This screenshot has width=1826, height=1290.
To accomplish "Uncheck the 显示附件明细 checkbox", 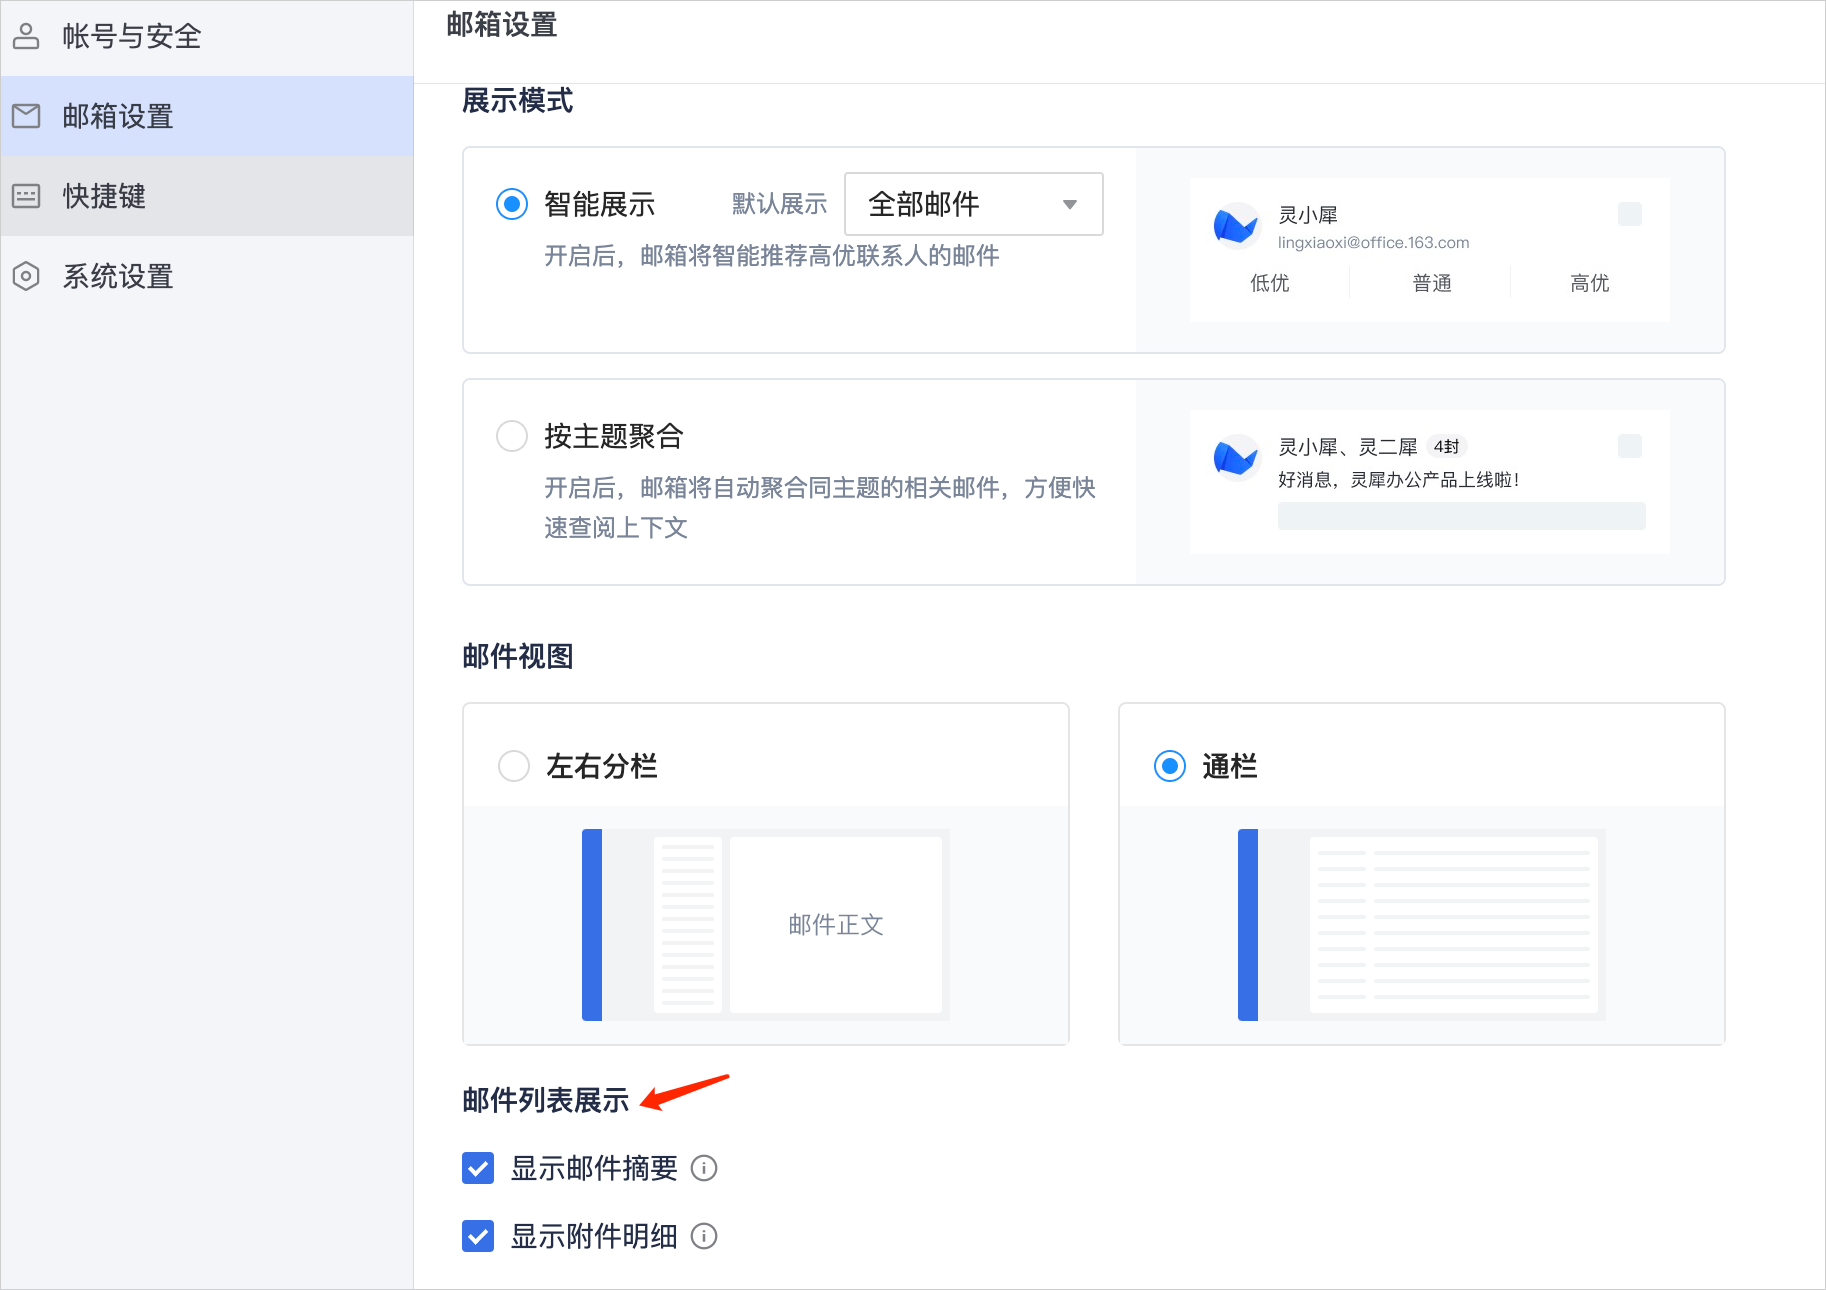I will (x=478, y=1236).
